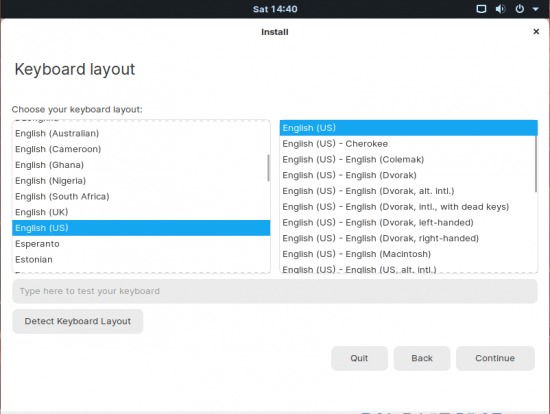Screen dimensions: 550x414
Task: Select English (Nigeria) layout
Action: (x=141, y=181)
